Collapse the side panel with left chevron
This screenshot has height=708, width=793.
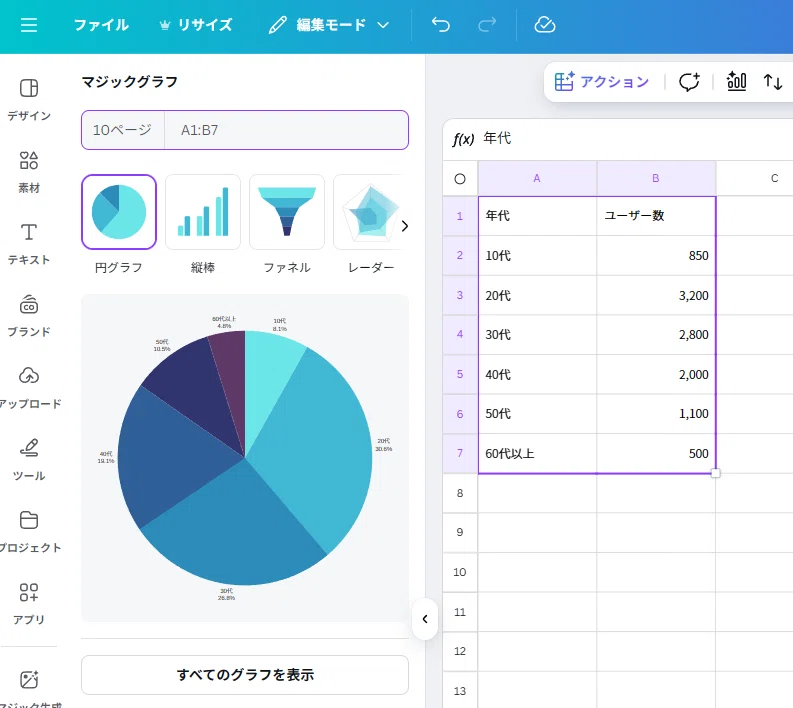point(425,618)
